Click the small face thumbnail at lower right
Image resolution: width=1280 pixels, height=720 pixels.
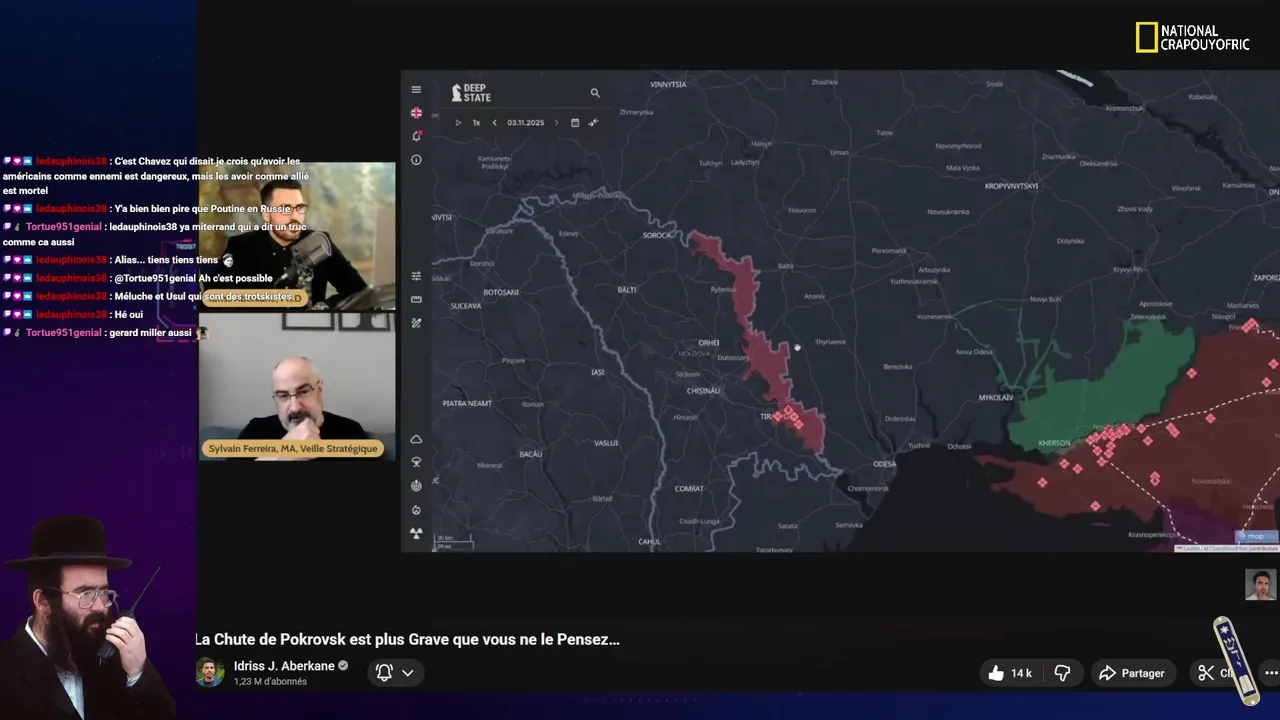1260,584
